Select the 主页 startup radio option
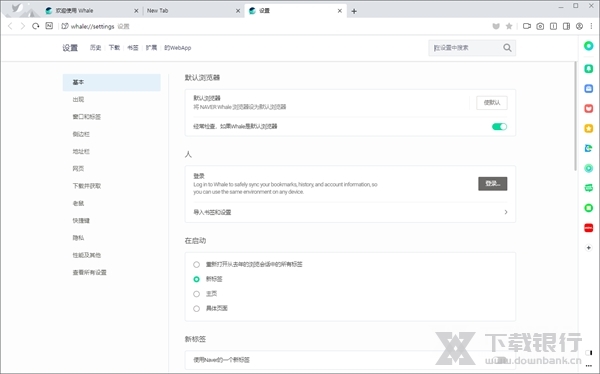Image resolution: width=600 pixels, height=374 pixels. [196, 294]
